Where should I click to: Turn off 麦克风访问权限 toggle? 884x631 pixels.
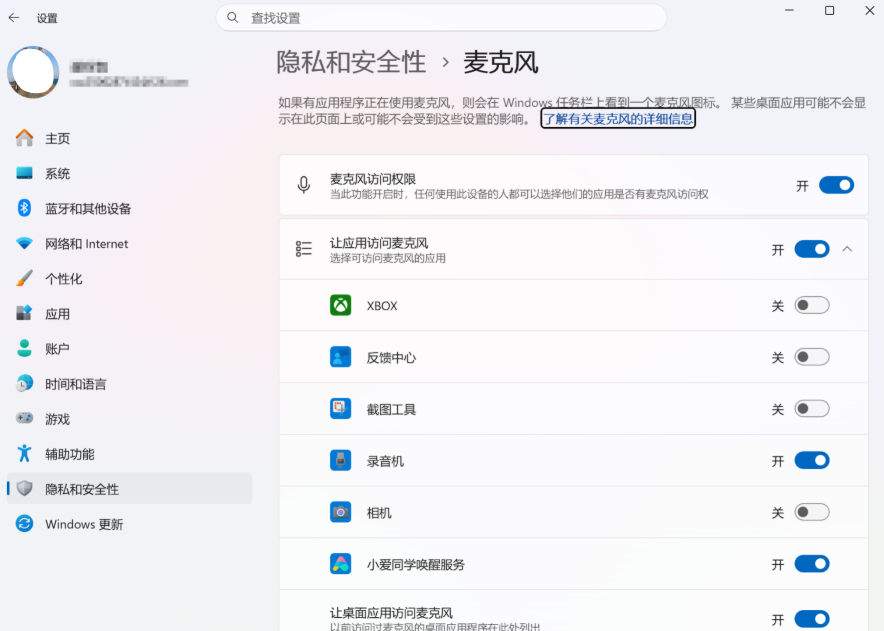coord(836,185)
